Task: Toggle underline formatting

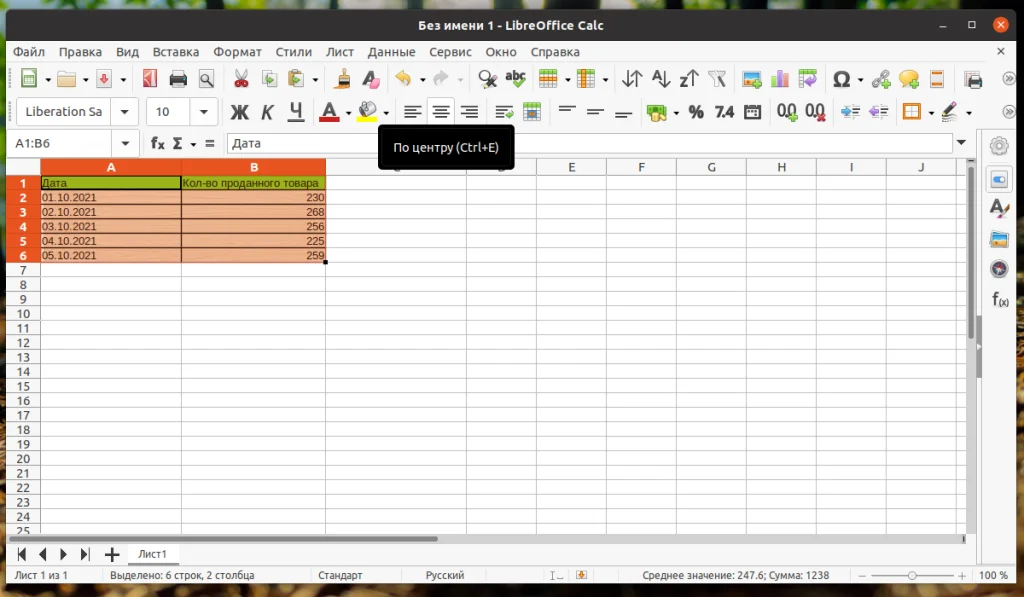Action: [x=295, y=112]
